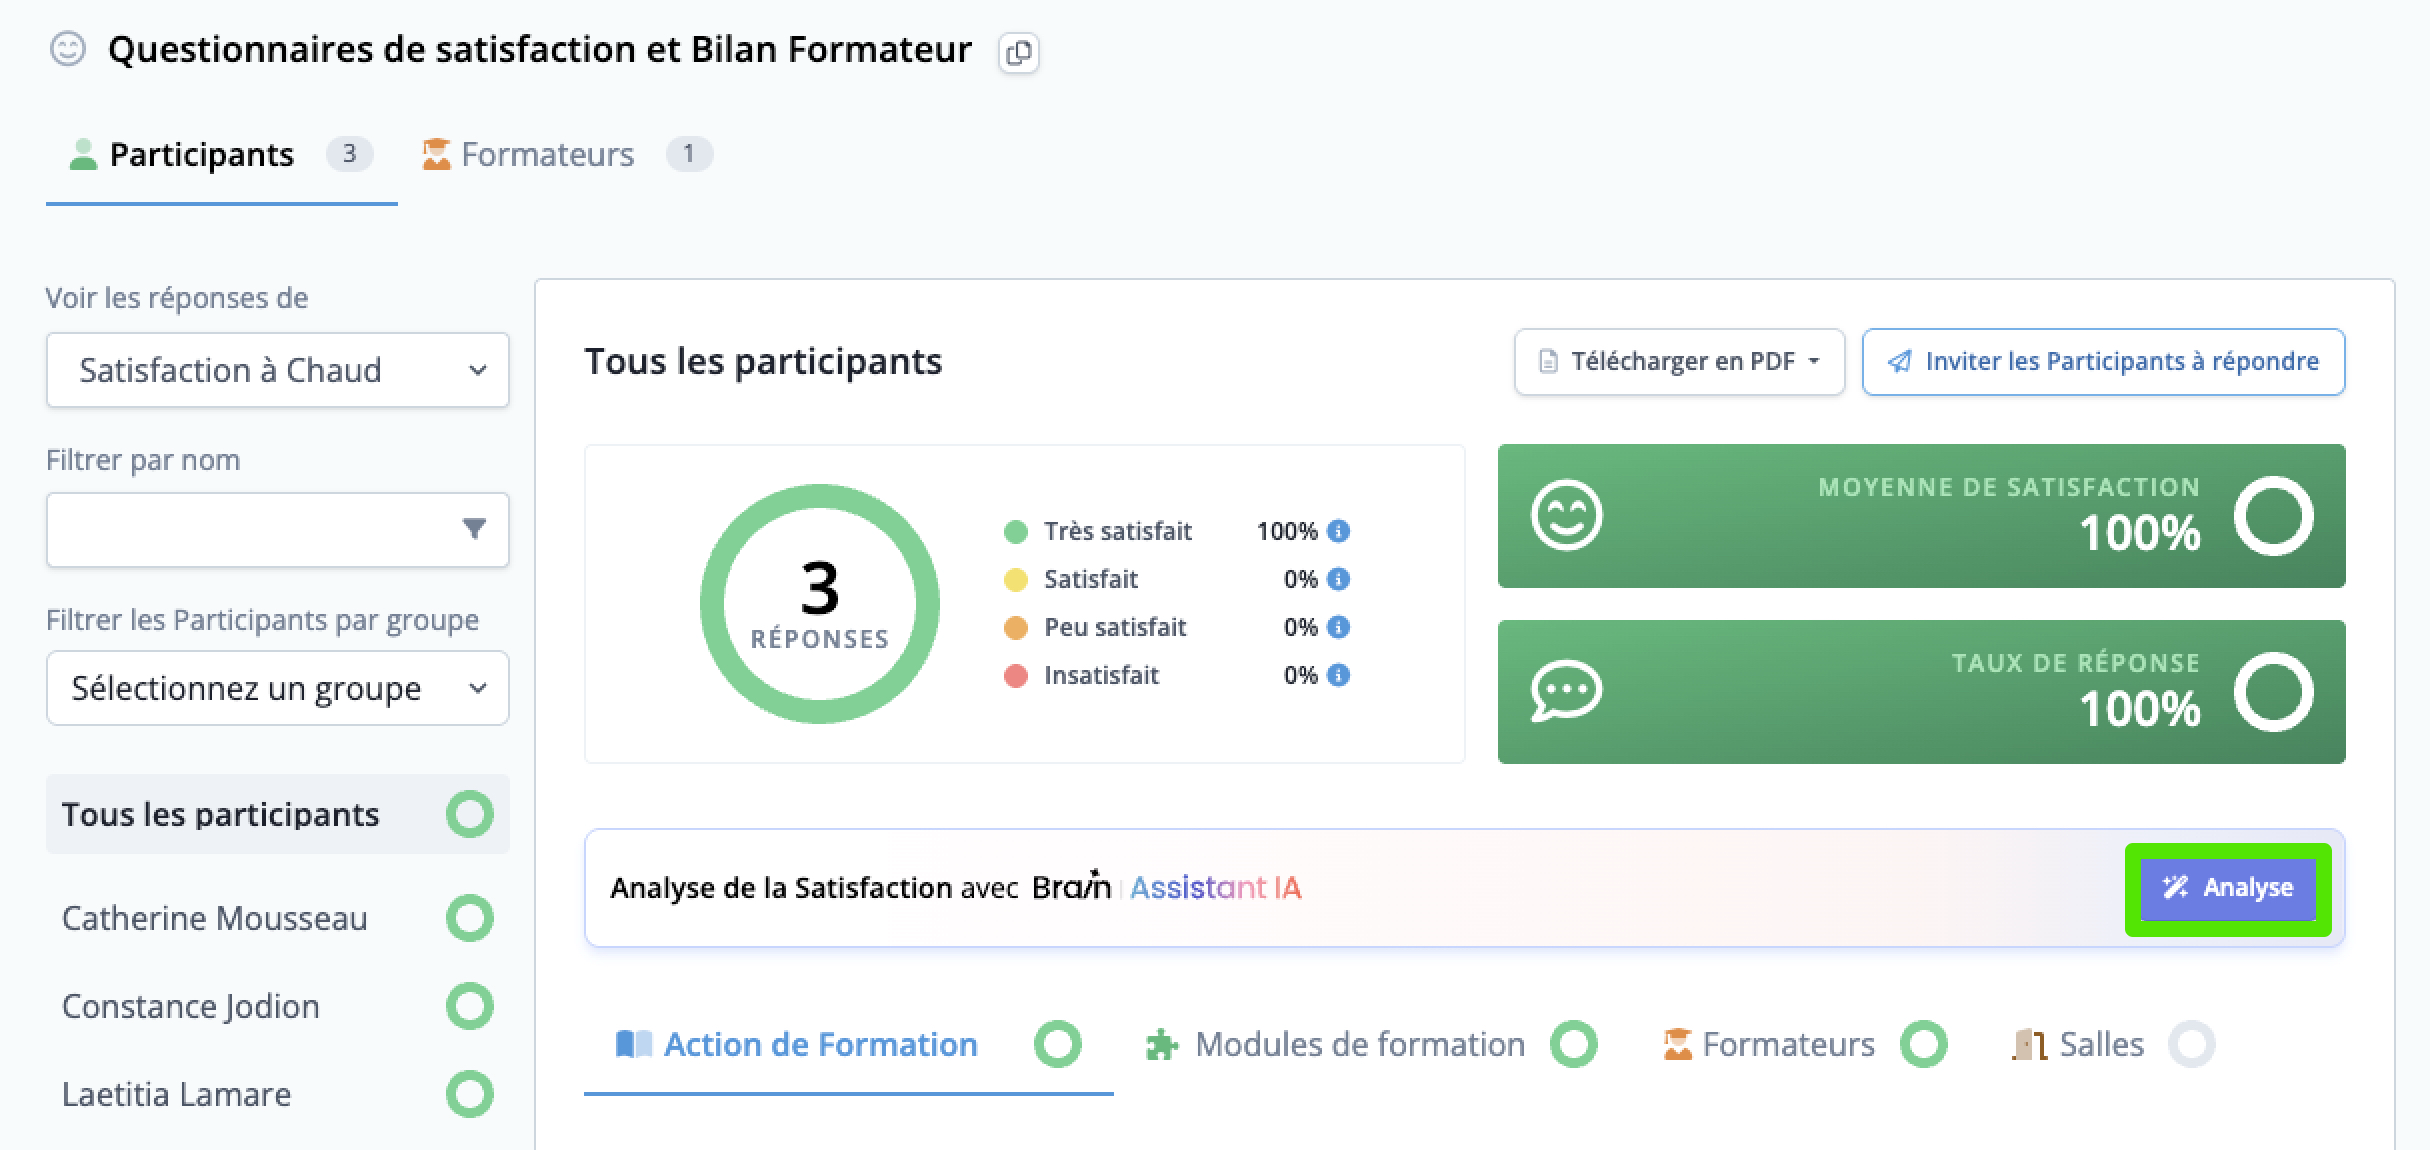Open the Satisfaction à Chaud dropdown
This screenshot has width=2430, height=1150.
pyautogui.click(x=278, y=370)
